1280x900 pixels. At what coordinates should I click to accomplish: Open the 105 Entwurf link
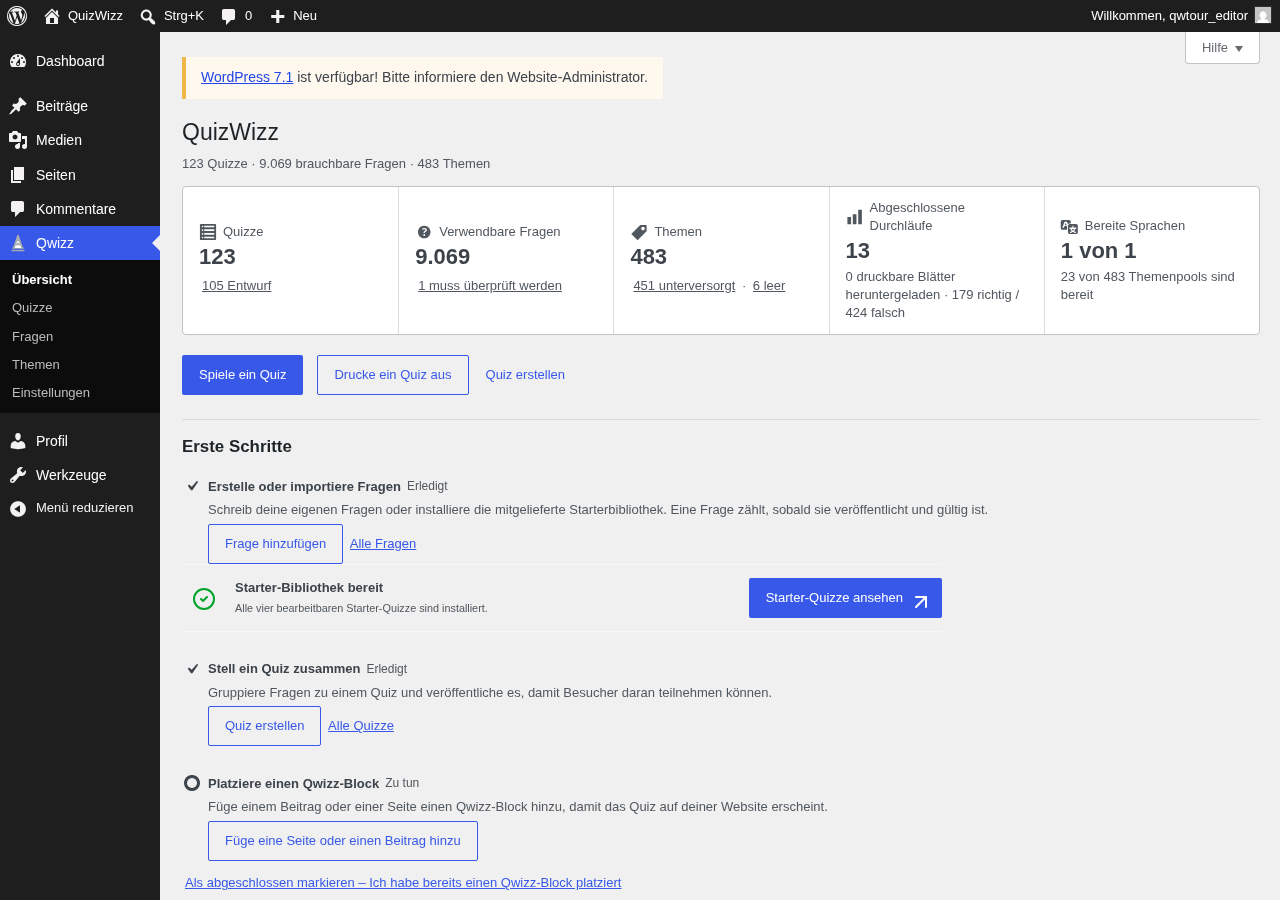[x=236, y=285]
